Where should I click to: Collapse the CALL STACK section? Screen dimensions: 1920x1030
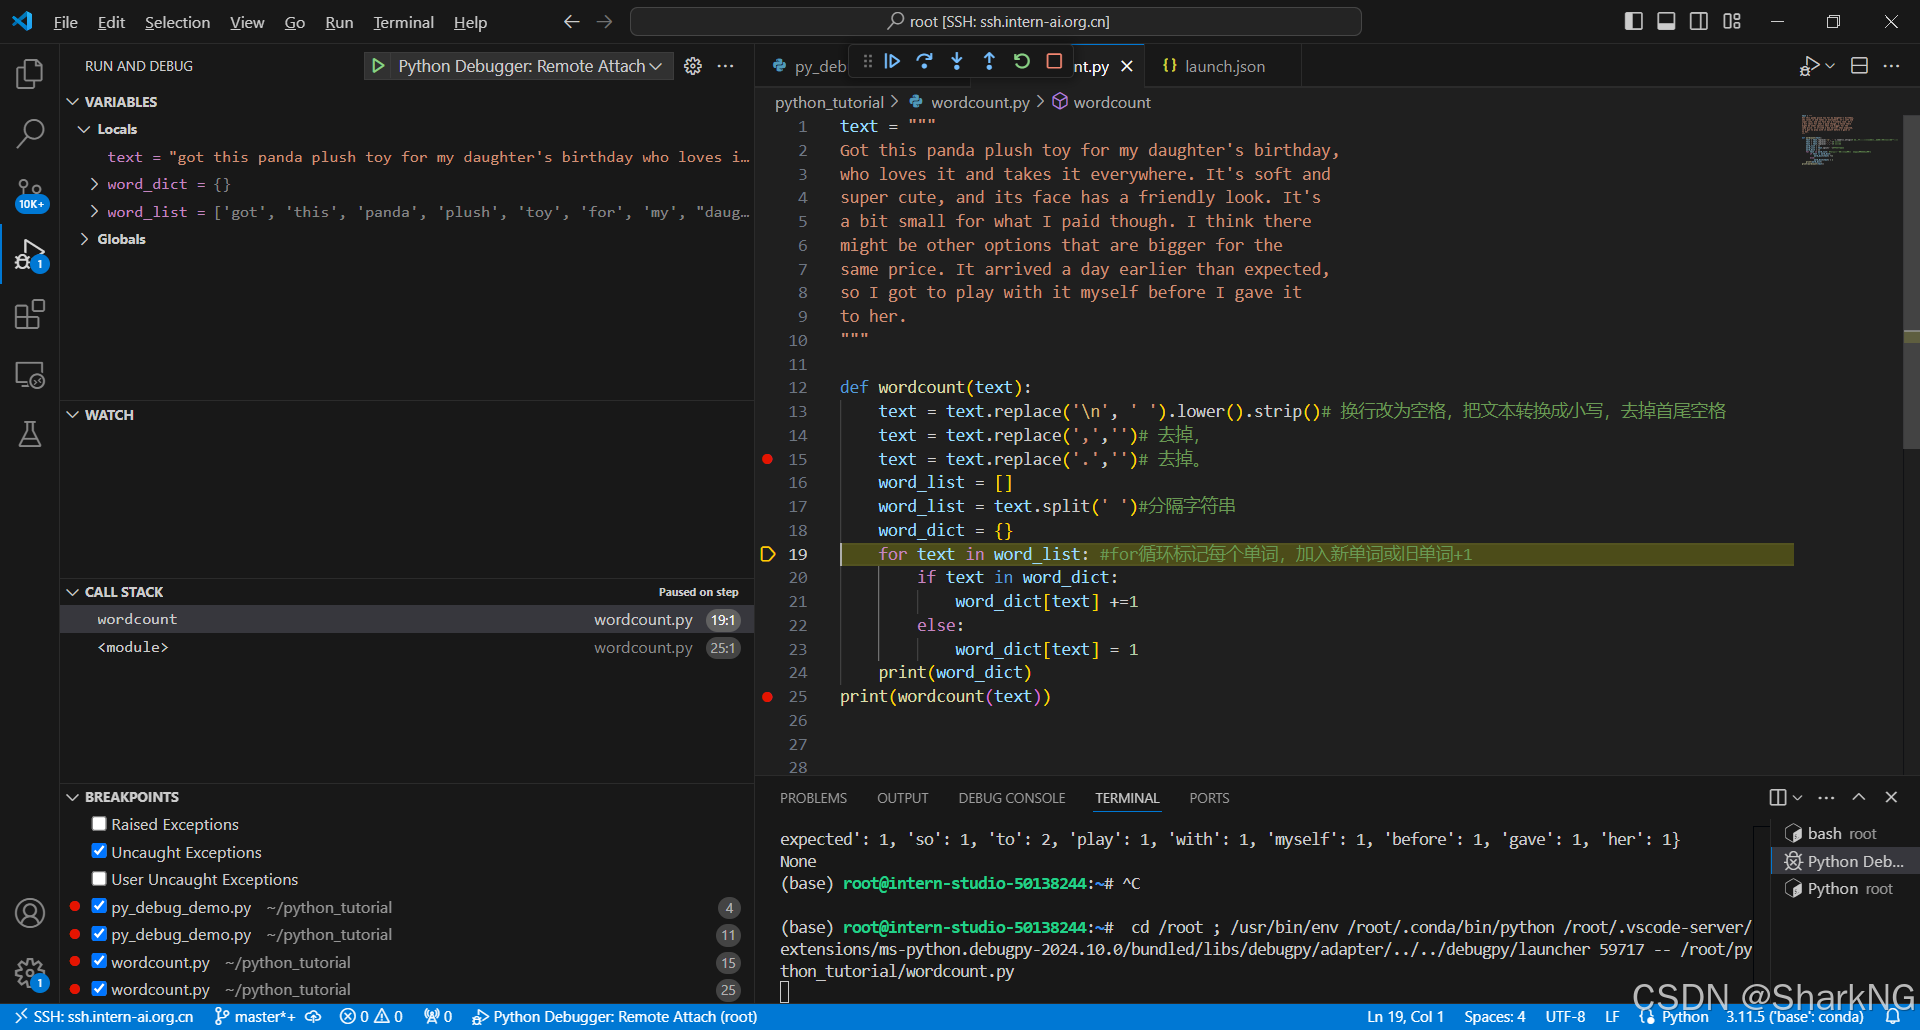73,591
